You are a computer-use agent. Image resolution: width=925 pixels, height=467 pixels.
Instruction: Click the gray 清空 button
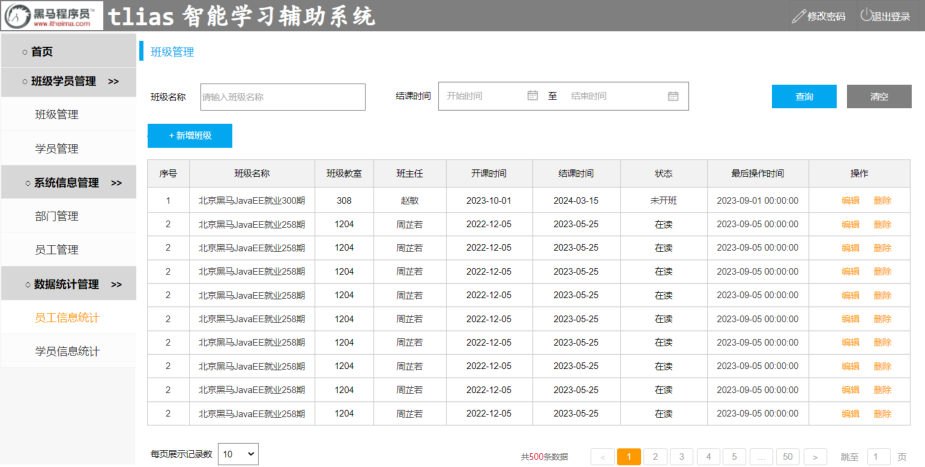pos(879,96)
